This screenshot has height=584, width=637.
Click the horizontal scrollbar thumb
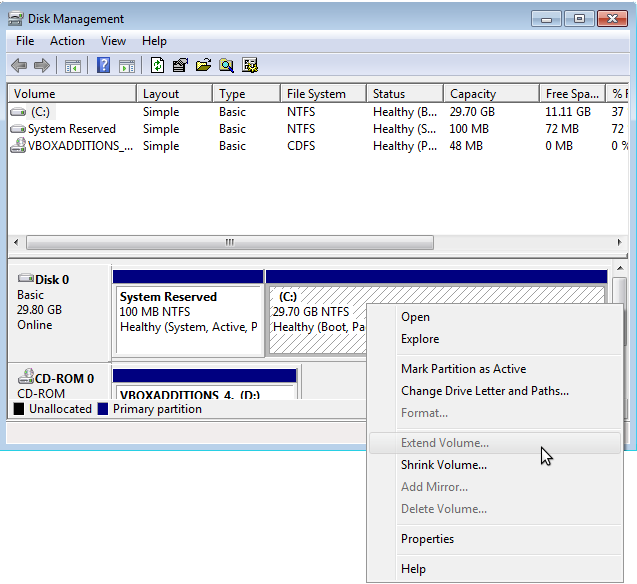click(230, 242)
